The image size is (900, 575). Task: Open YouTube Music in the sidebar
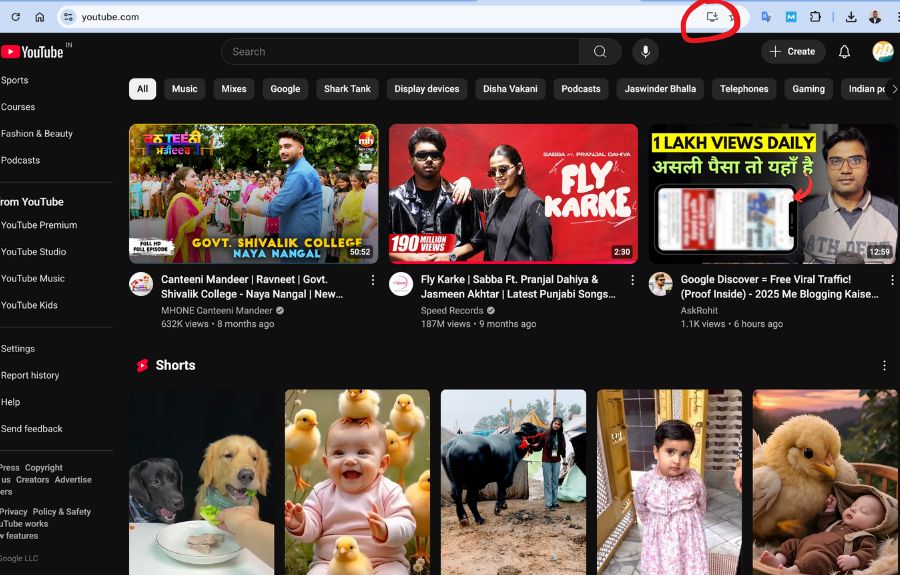tap(33, 278)
